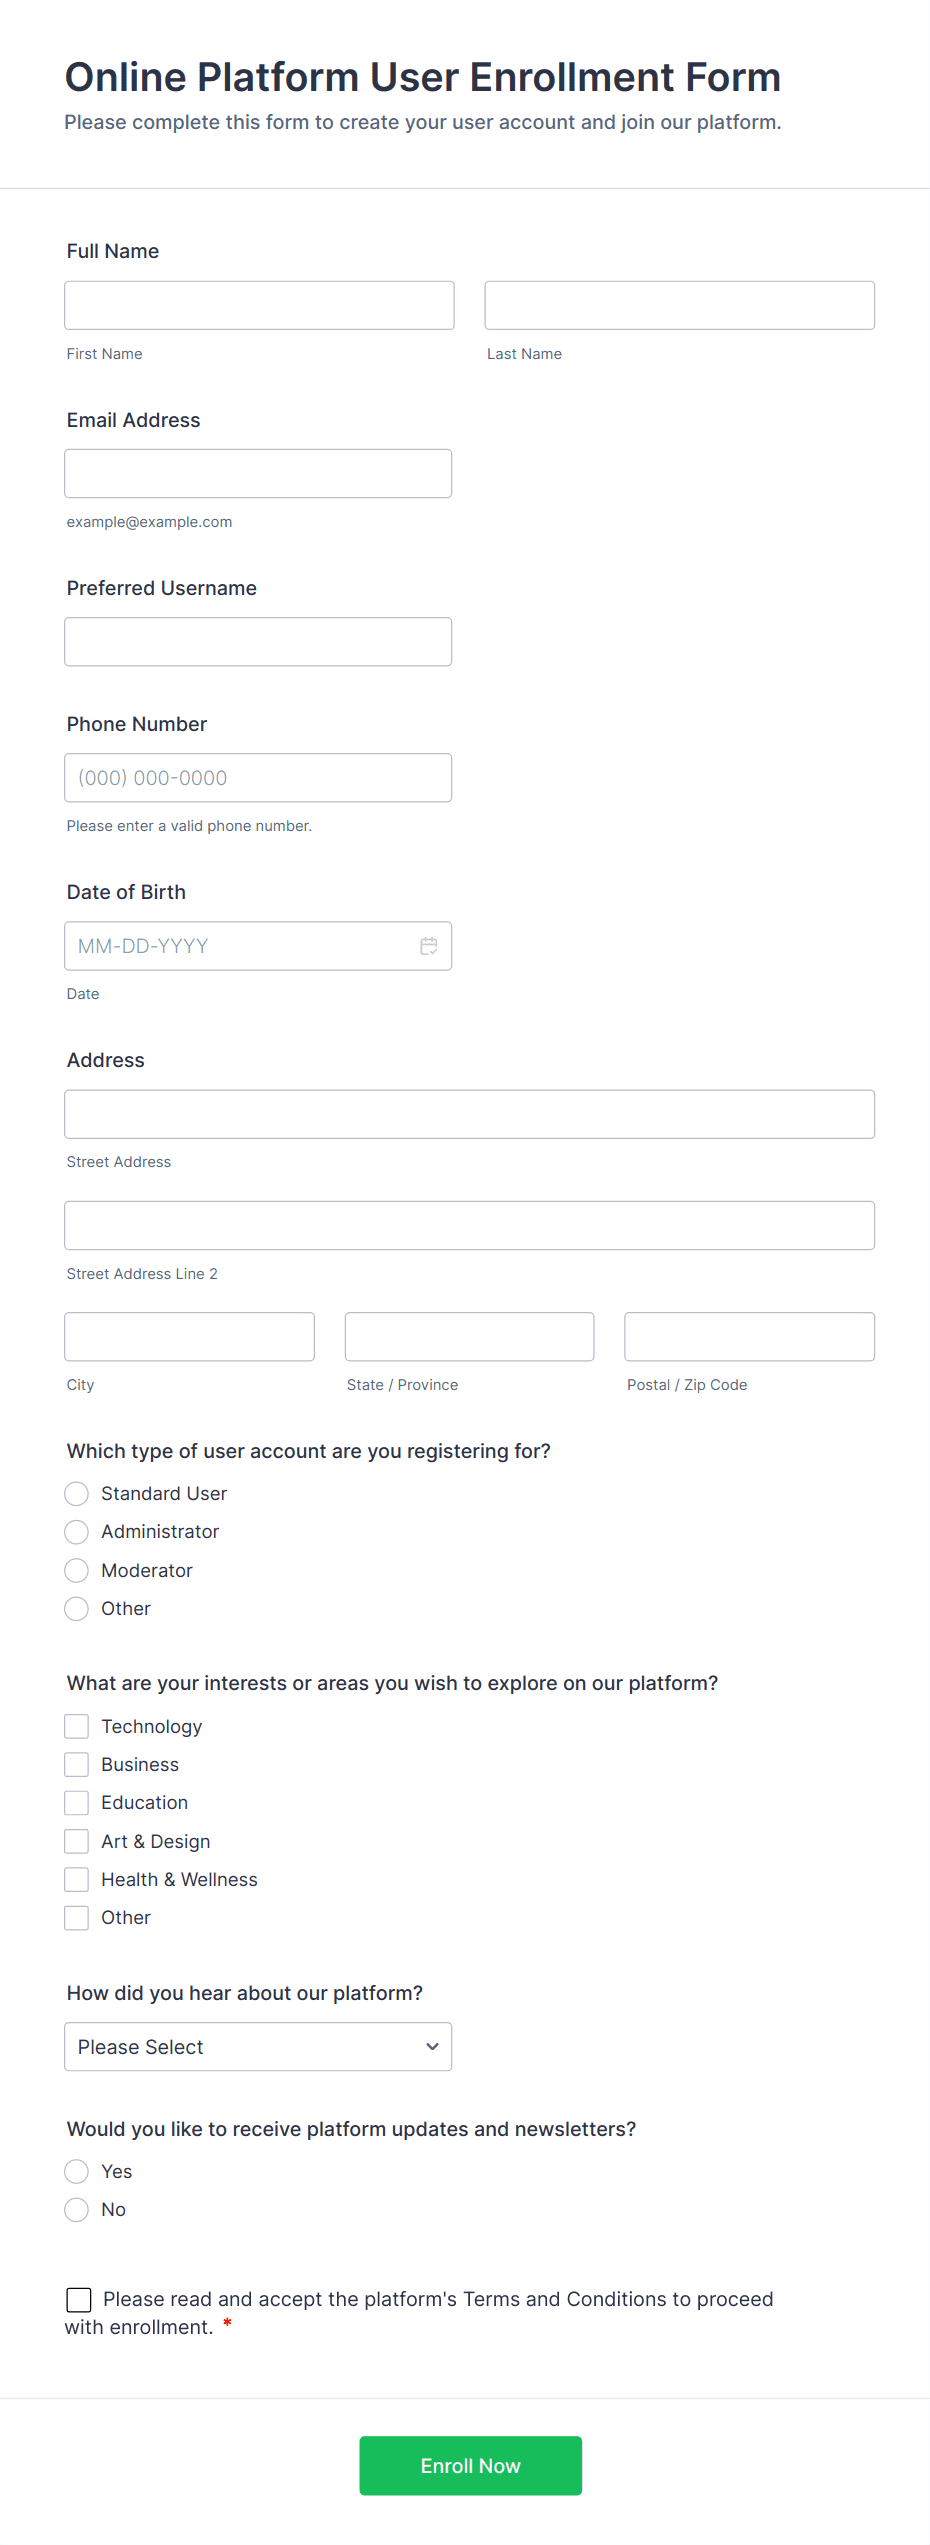Click the Email Address text box
Viewport: 930px width, 2545px height.
tap(258, 473)
